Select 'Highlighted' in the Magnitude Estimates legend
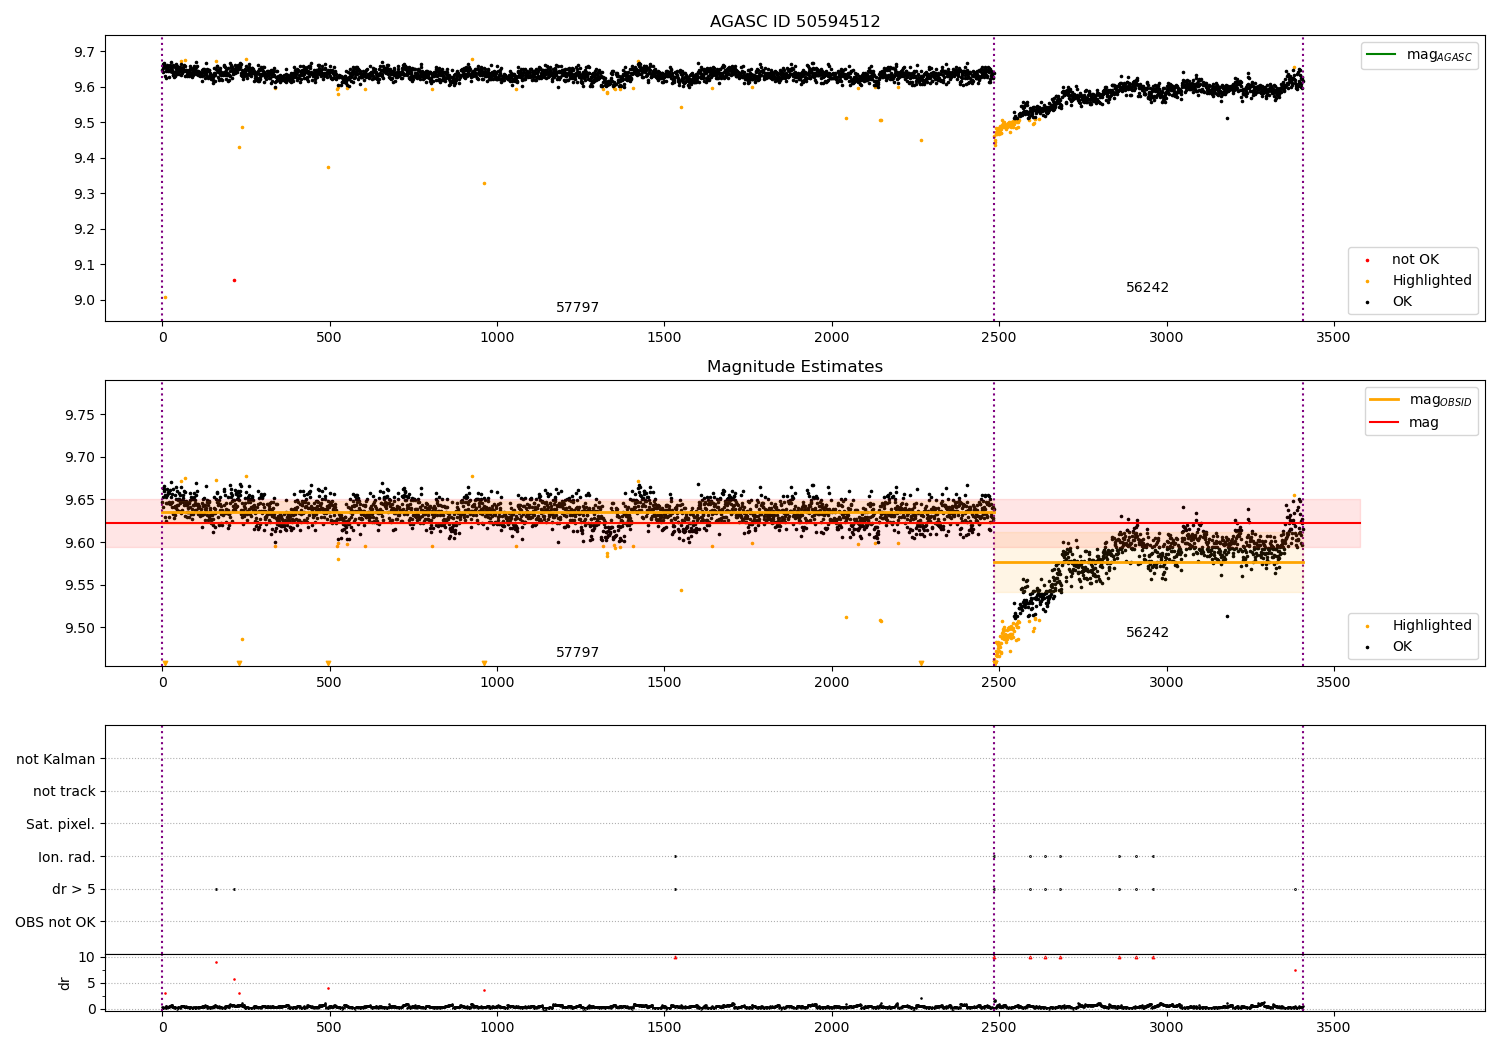Screen dimensions: 1500x1050 point(1432,626)
